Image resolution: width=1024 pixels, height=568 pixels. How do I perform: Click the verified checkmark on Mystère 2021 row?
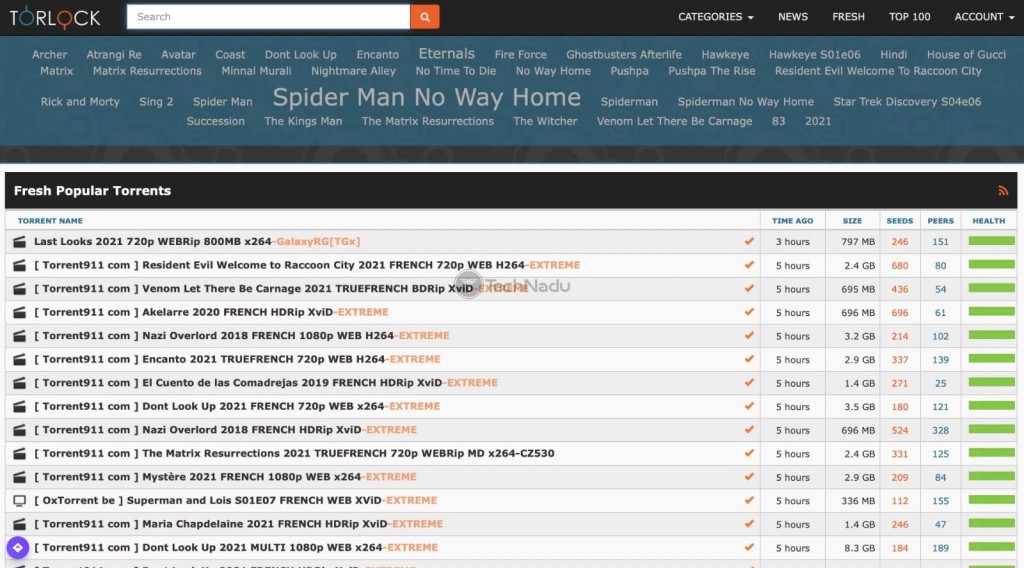pyautogui.click(x=749, y=477)
